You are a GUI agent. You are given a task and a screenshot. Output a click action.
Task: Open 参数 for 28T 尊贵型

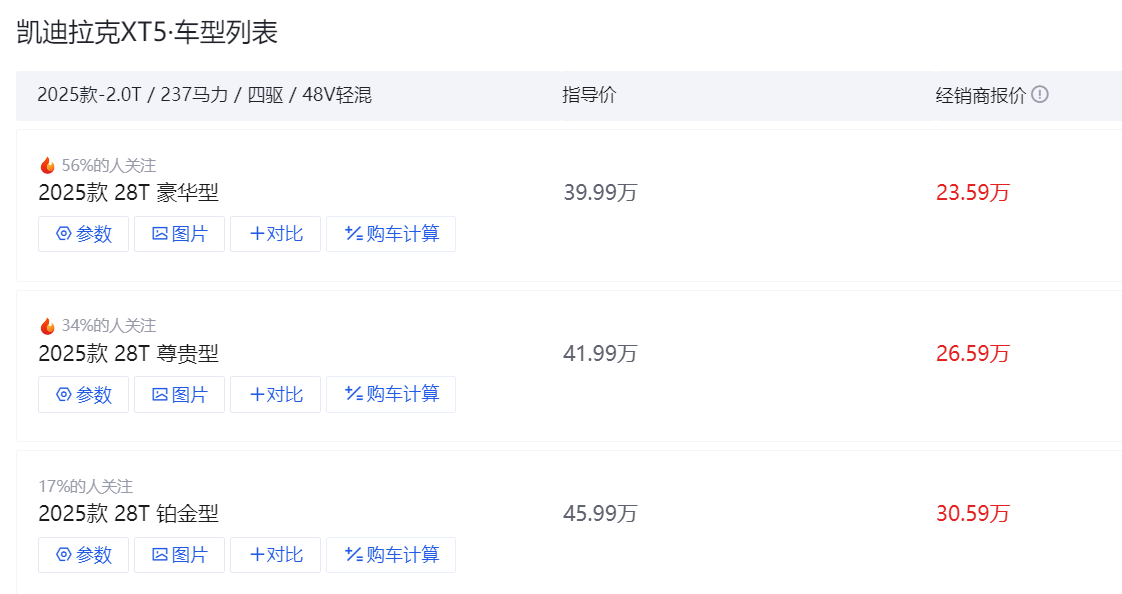[83, 394]
